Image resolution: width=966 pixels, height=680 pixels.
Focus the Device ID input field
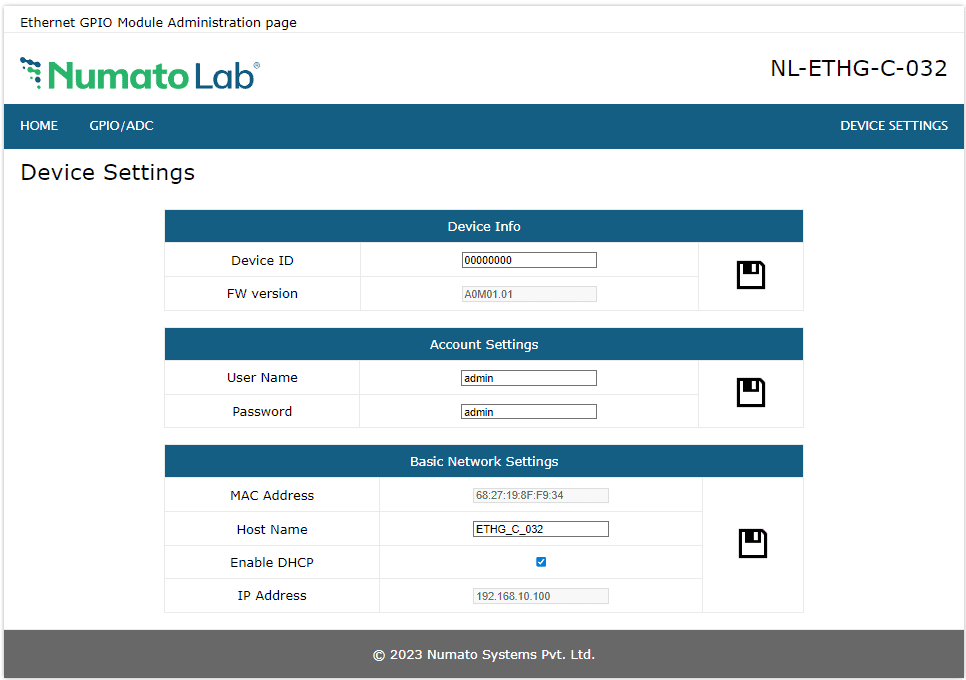pyautogui.click(x=529, y=260)
